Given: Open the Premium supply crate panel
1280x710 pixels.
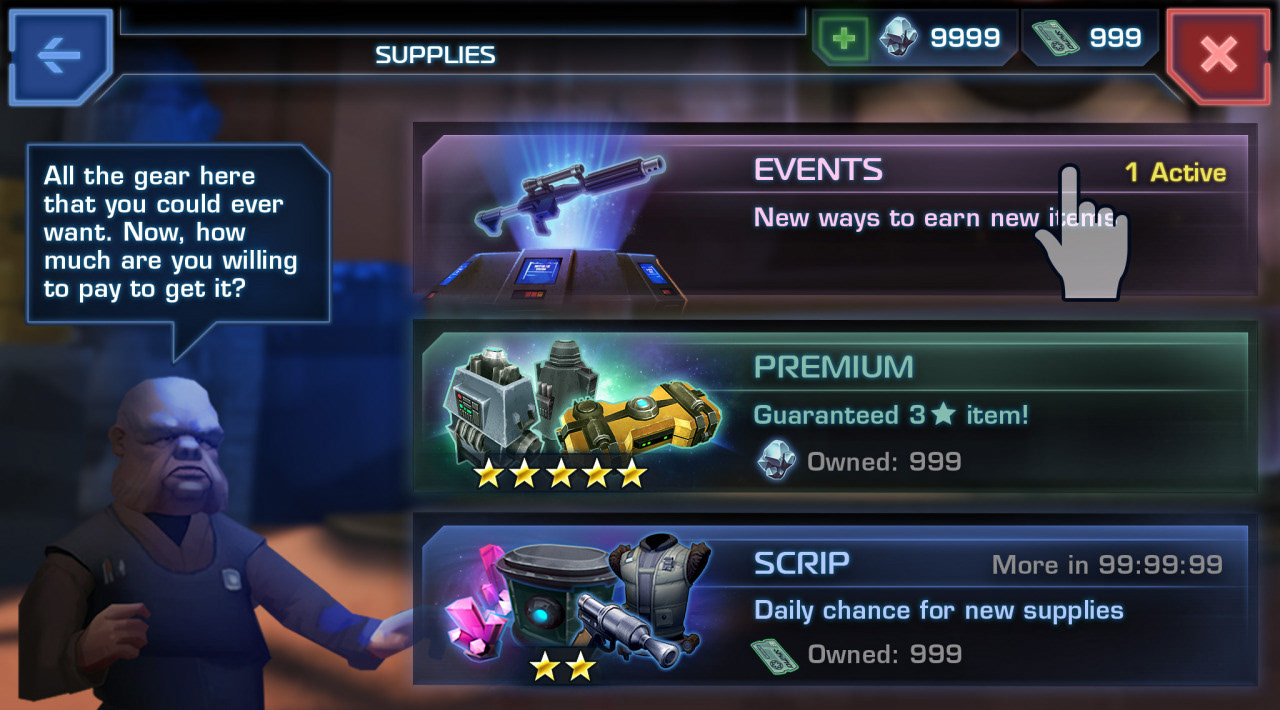Looking at the screenshot, I should (x=836, y=406).
